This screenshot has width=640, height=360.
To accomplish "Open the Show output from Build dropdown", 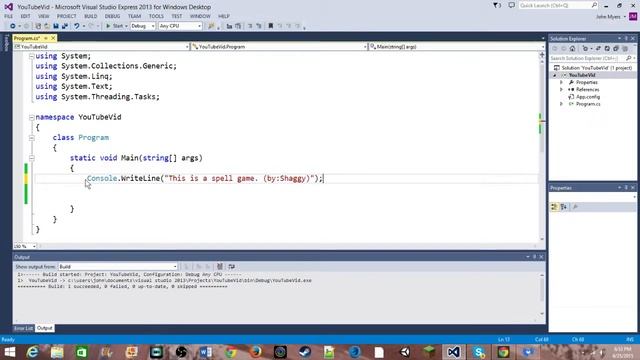I will click(x=118, y=267).
